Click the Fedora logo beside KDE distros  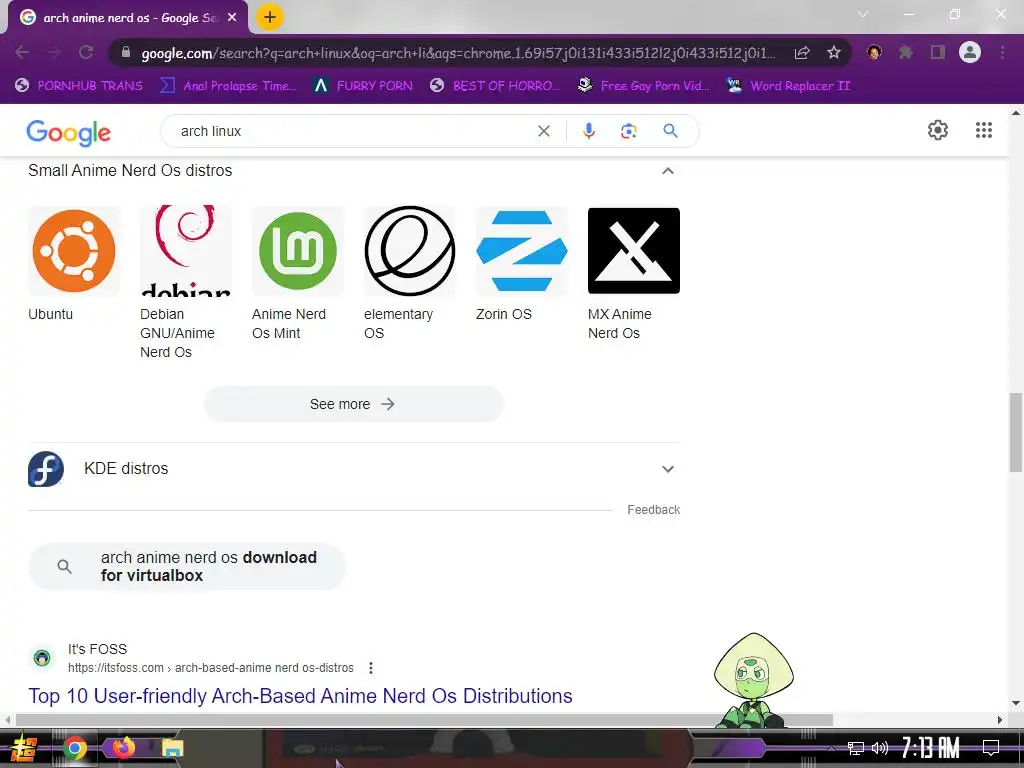click(46, 469)
